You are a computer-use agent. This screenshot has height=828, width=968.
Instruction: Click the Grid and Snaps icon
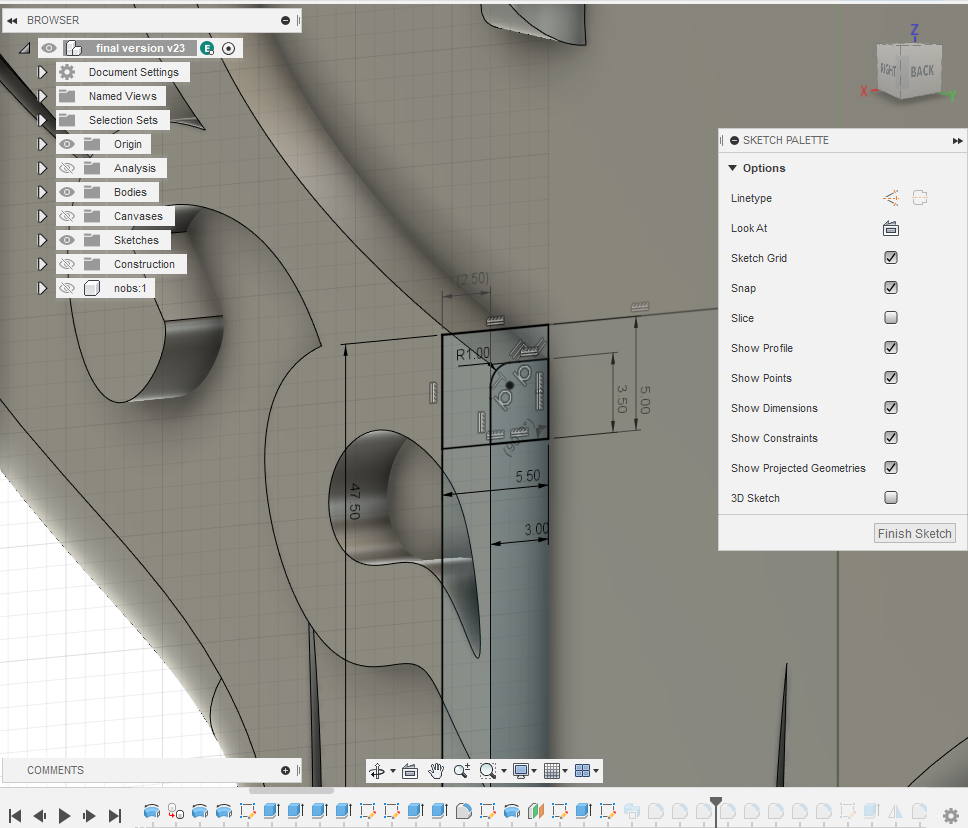pos(552,771)
